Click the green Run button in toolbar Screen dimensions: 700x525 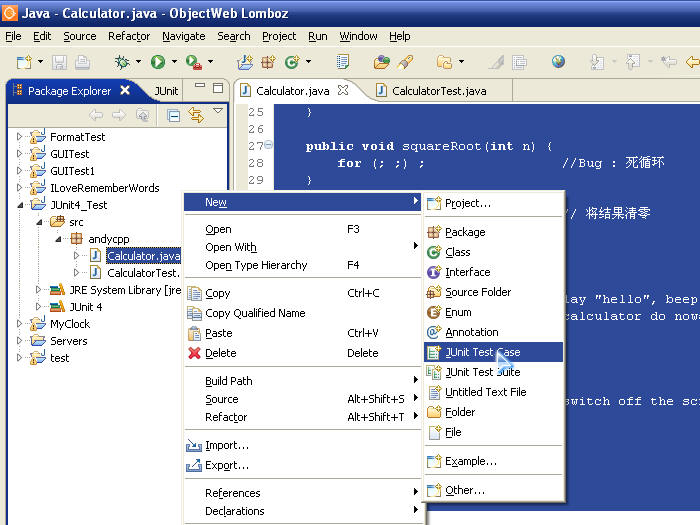point(157,62)
